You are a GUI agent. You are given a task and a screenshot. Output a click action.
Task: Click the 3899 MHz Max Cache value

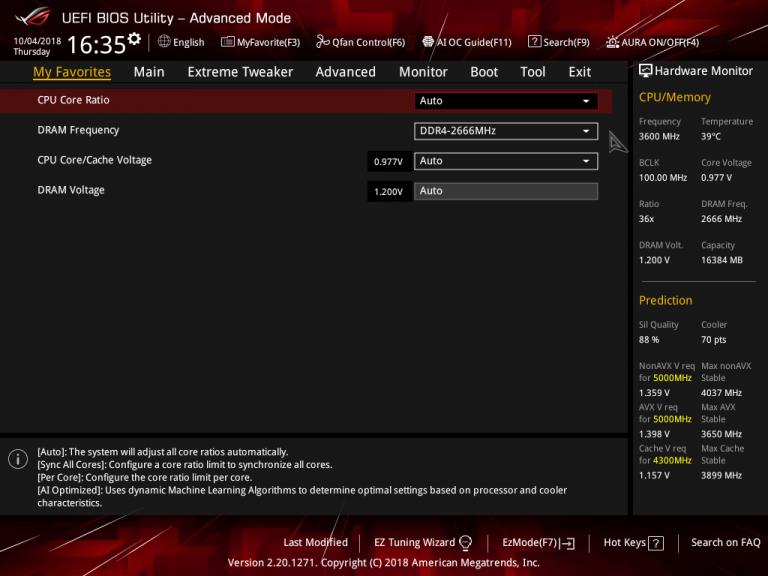tap(721, 476)
